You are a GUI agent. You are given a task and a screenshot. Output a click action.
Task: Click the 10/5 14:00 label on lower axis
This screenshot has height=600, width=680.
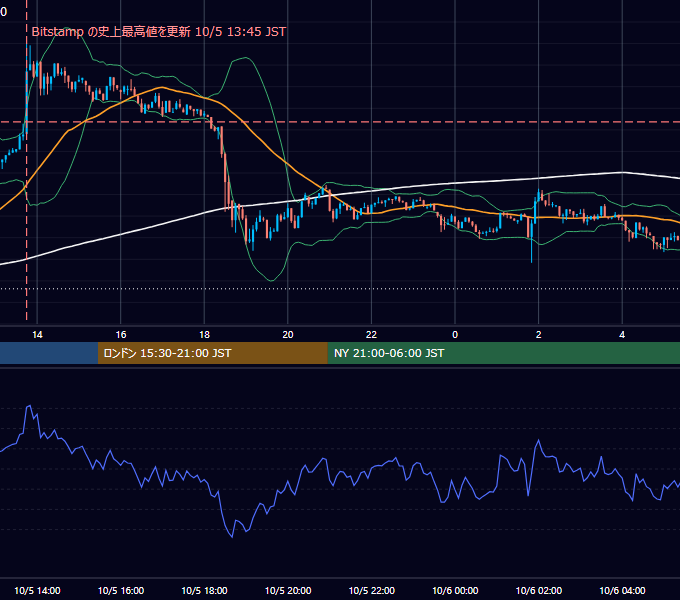pos(37,590)
